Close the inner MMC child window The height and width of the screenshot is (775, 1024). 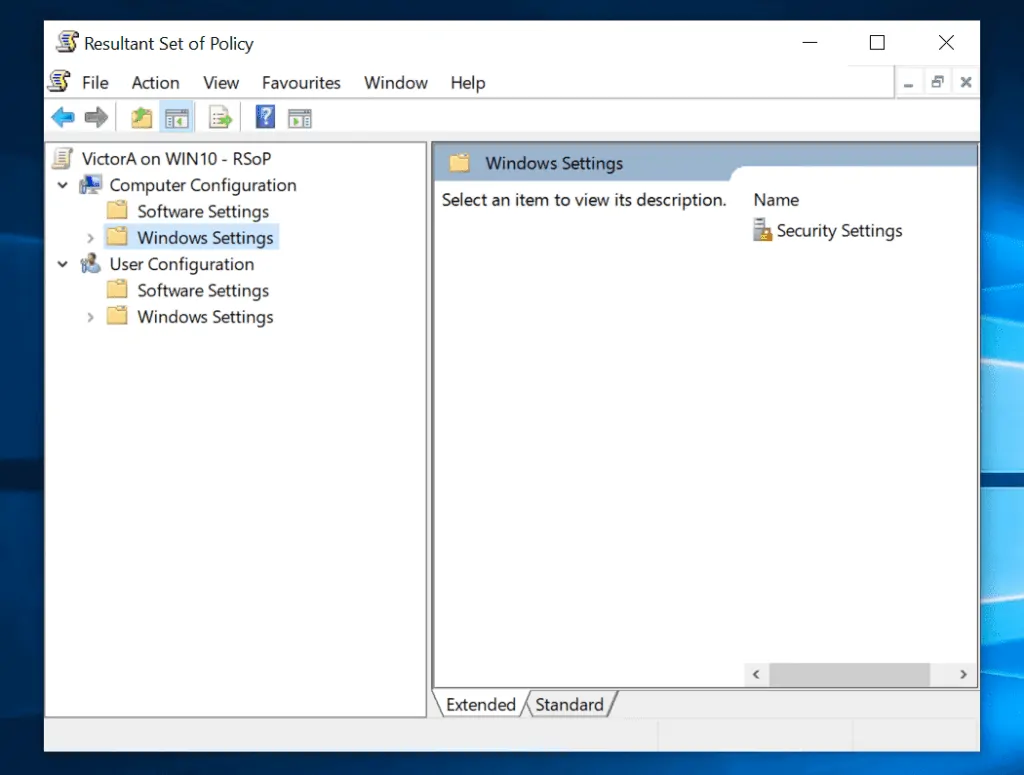coord(966,82)
